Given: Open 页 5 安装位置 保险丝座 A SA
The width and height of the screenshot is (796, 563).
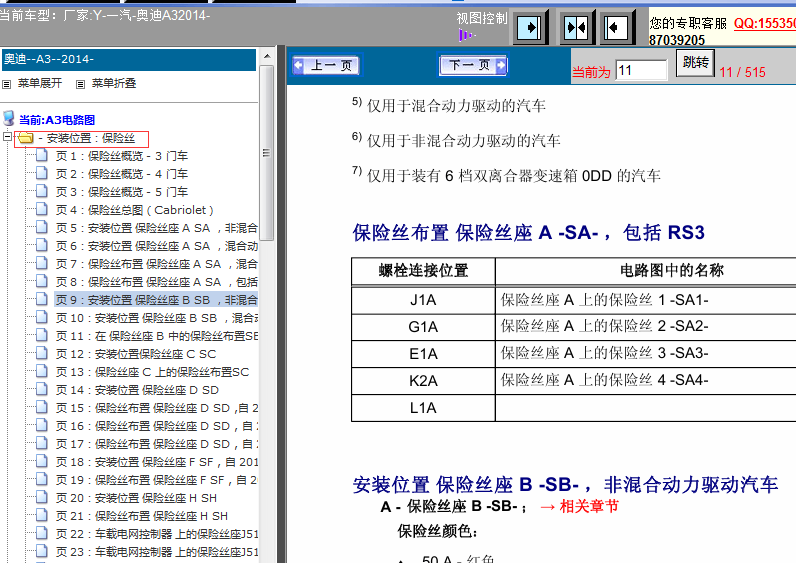Looking at the screenshot, I should click(x=156, y=228).
